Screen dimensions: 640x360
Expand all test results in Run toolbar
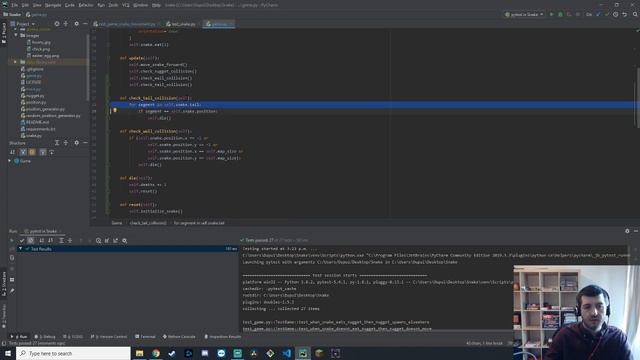click(61, 240)
